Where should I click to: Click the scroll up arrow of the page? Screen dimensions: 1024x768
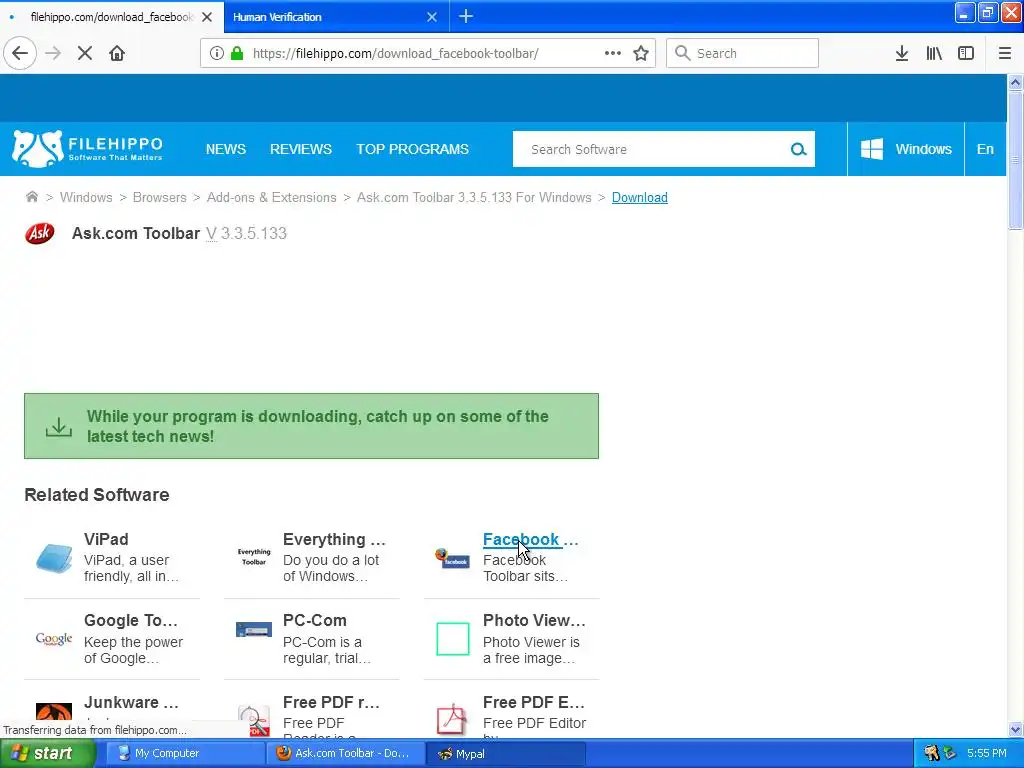click(1015, 82)
